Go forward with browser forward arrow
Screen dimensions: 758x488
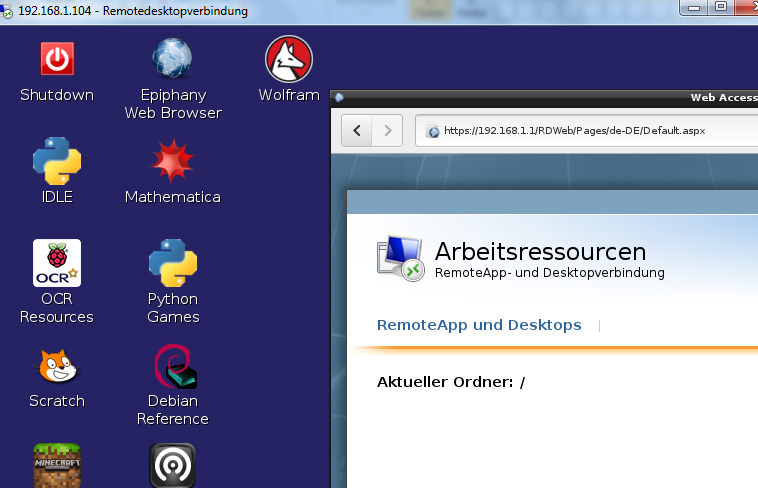tap(387, 131)
